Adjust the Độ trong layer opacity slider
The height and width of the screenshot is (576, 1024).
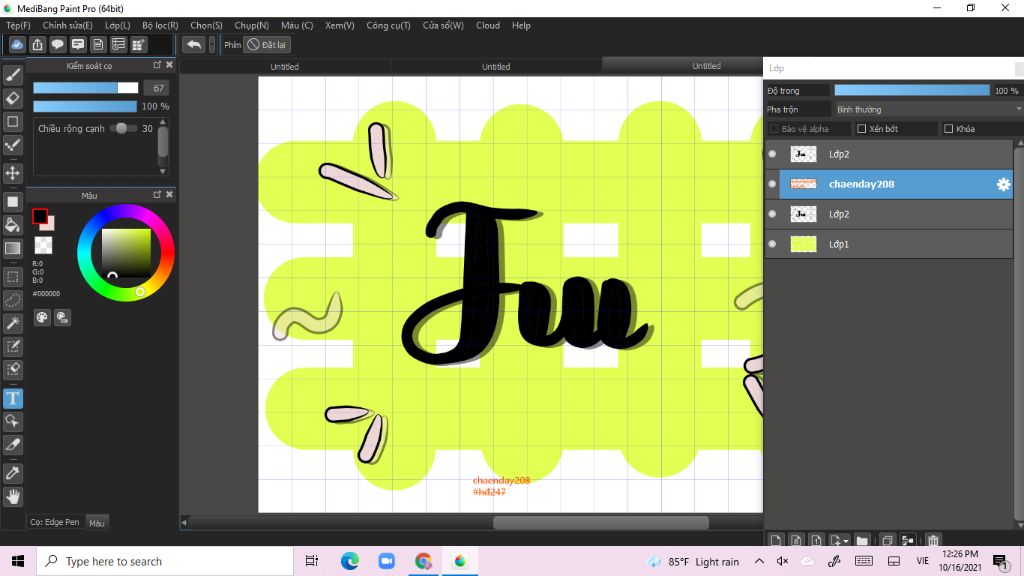(912, 90)
